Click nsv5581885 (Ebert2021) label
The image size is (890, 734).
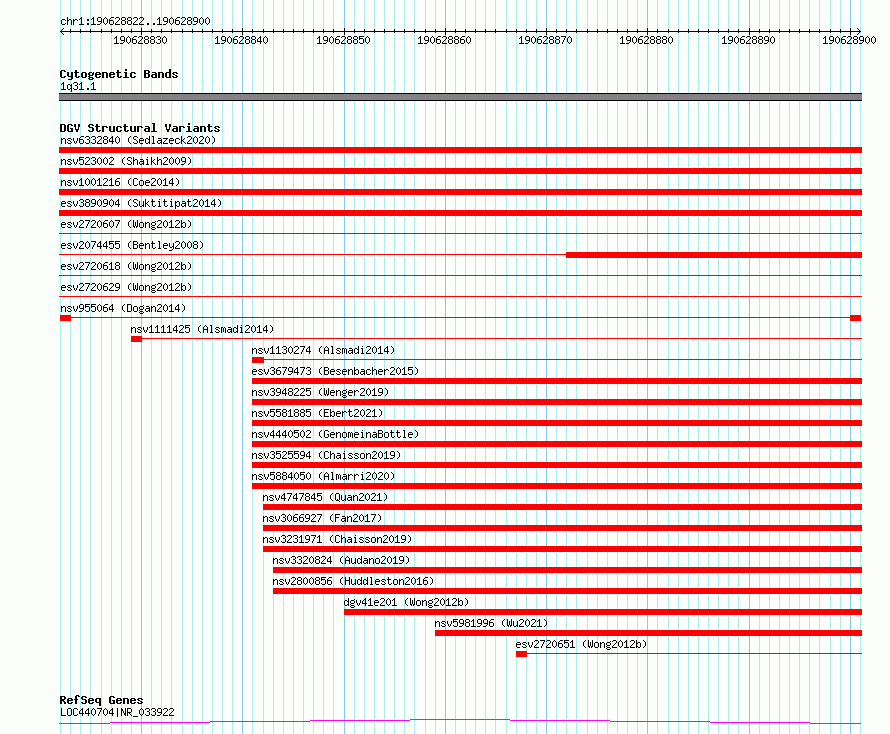point(317,413)
